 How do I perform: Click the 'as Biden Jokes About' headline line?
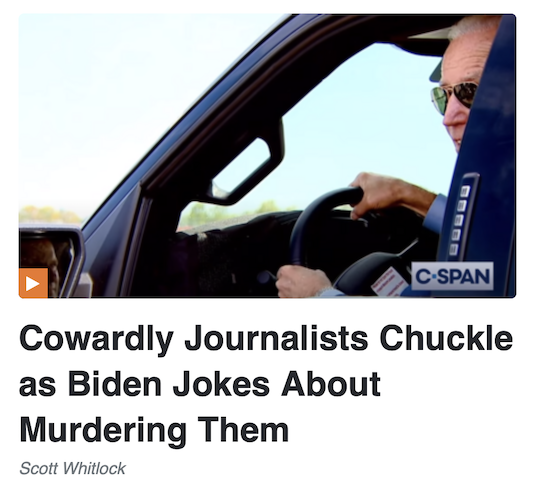[x=200, y=384]
